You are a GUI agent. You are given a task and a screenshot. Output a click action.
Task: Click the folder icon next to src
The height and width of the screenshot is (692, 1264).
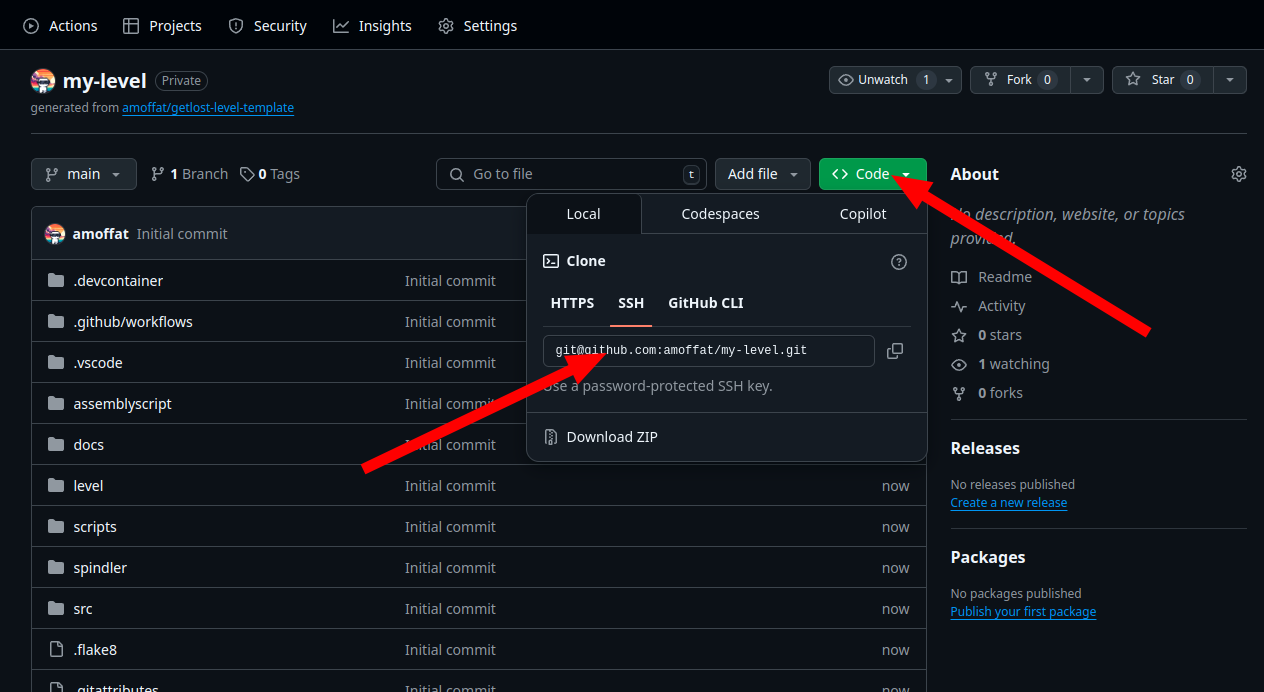[x=56, y=609]
